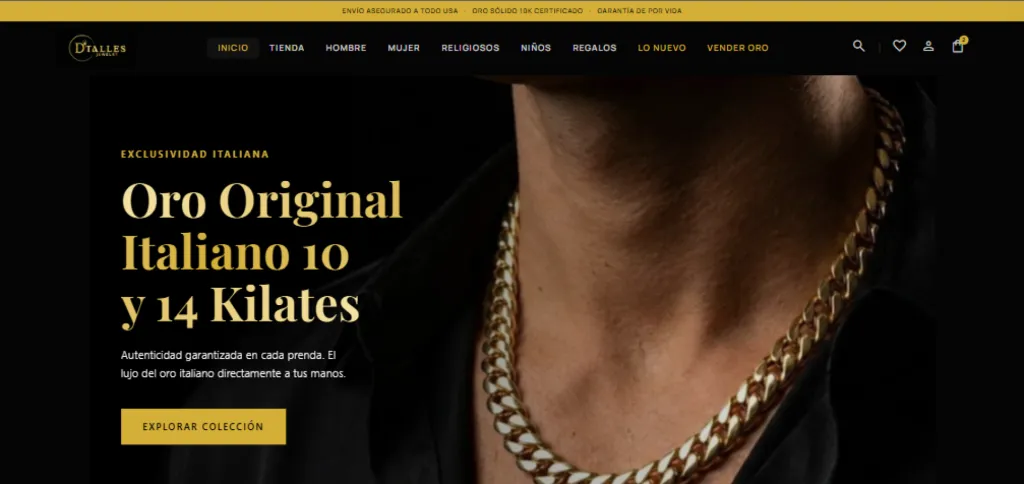Click the Oro Original Italiano headline

[262, 252]
